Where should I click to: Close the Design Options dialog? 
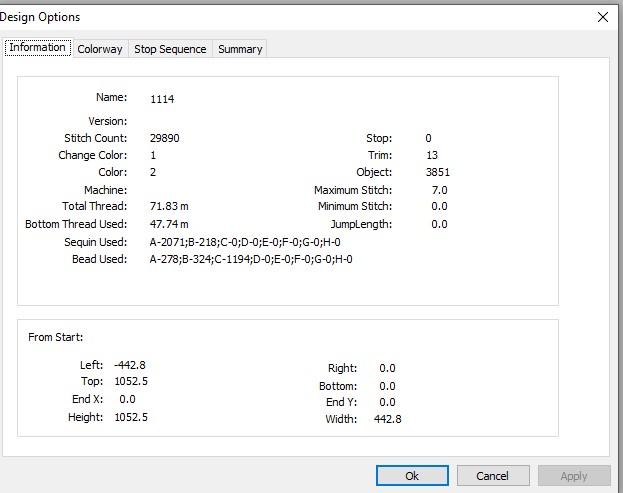click(603, 17)
